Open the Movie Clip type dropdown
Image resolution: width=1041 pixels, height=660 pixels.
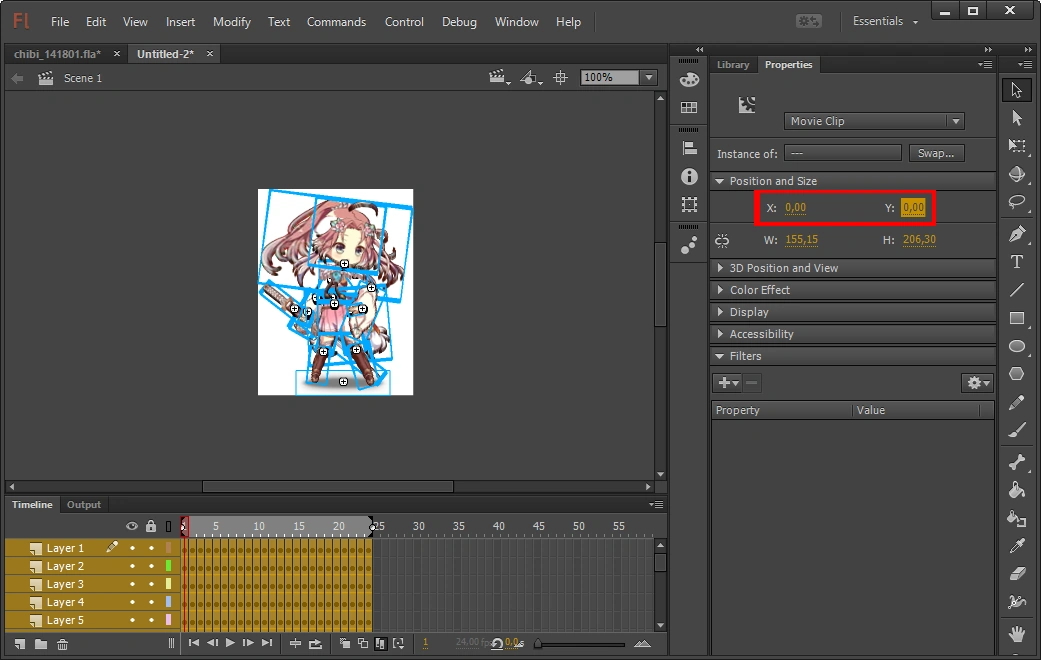click(956, 121)
